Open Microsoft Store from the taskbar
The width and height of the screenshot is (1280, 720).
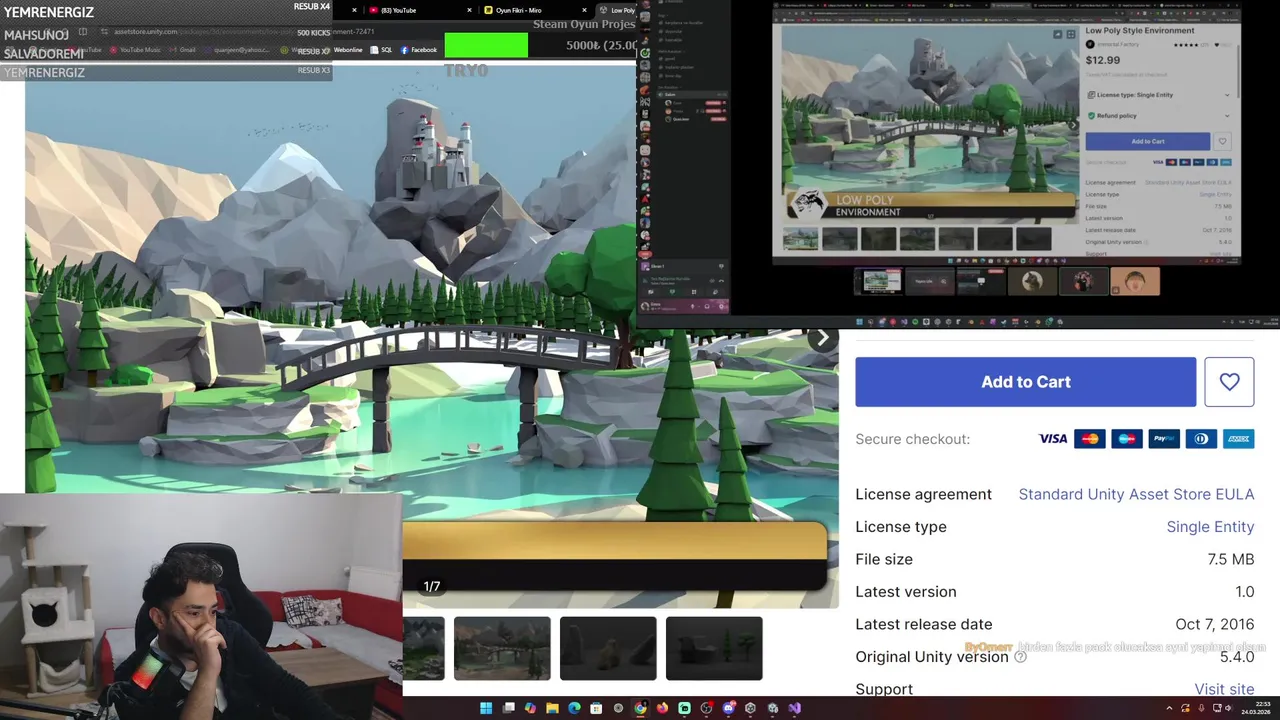click(x=596, y=708)
